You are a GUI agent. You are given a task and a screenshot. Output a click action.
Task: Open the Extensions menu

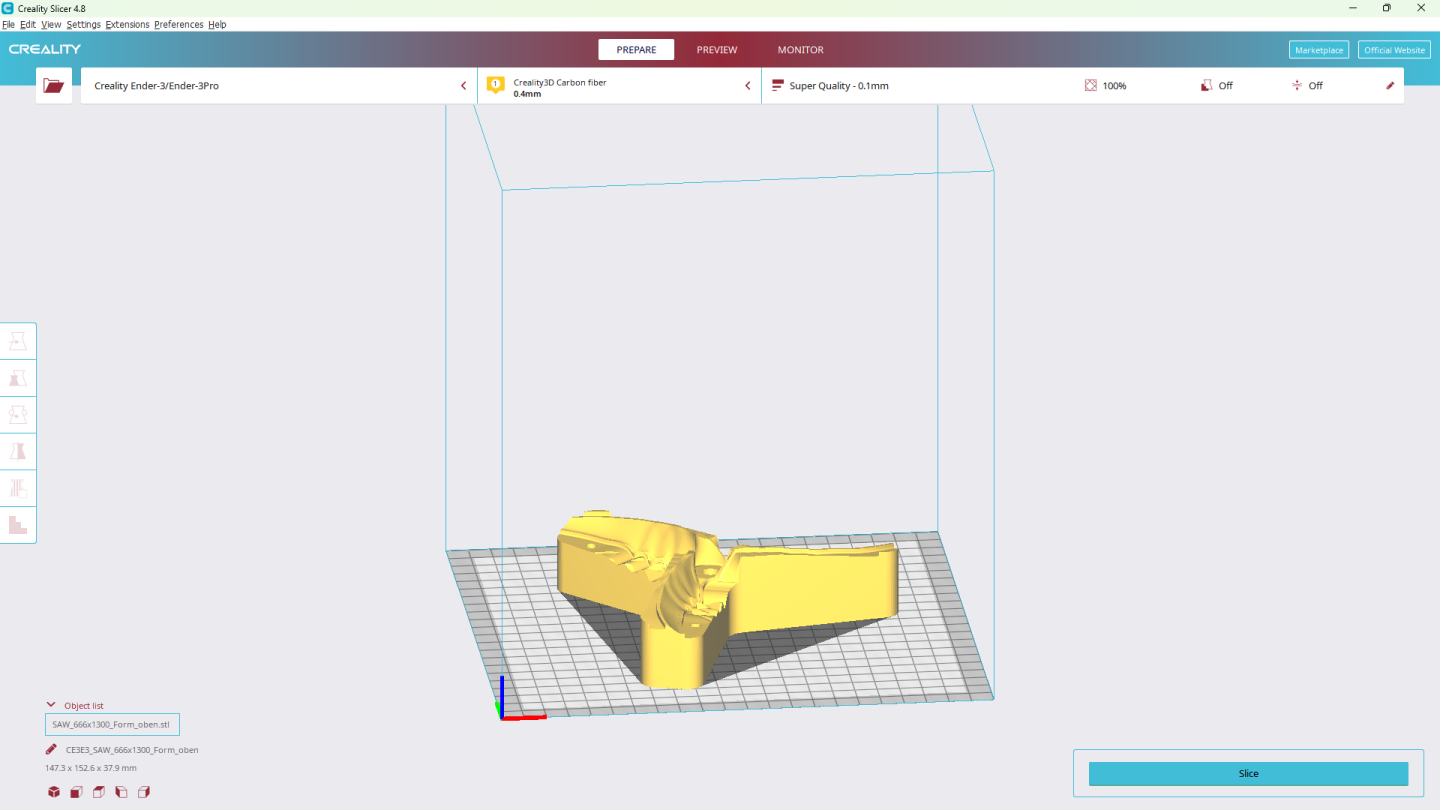coord(127,24)
